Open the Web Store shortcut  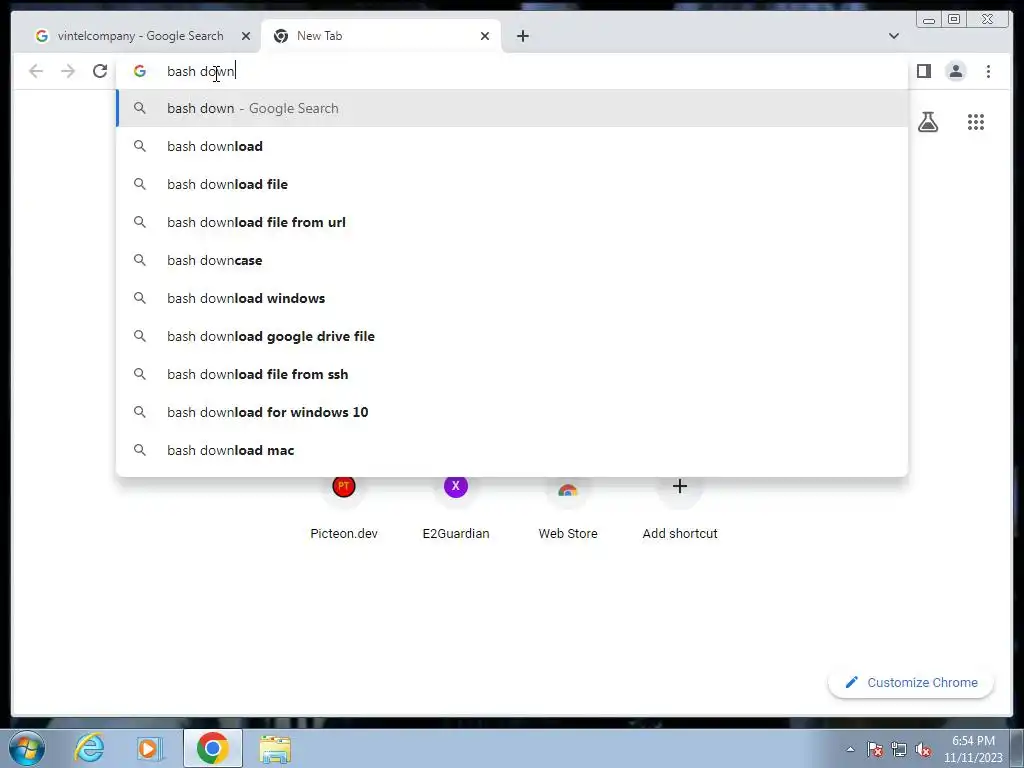(568, 507)
